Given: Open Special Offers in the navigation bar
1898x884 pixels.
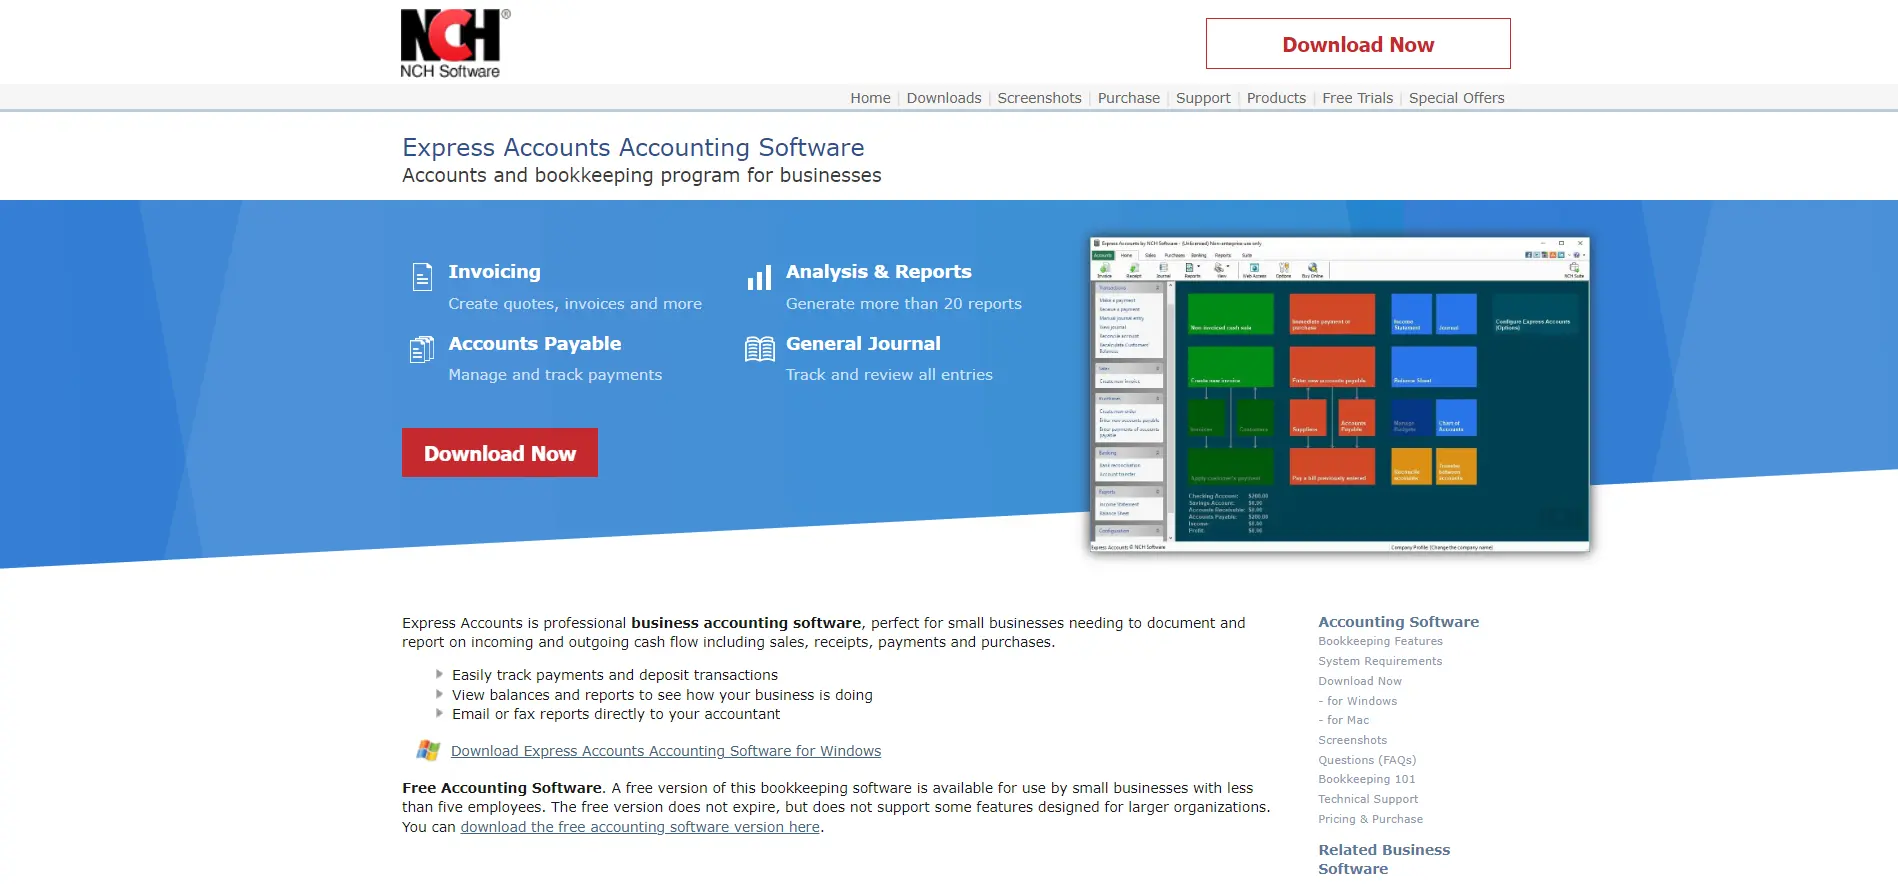Looking at the screenshot, I should 1456,98.
